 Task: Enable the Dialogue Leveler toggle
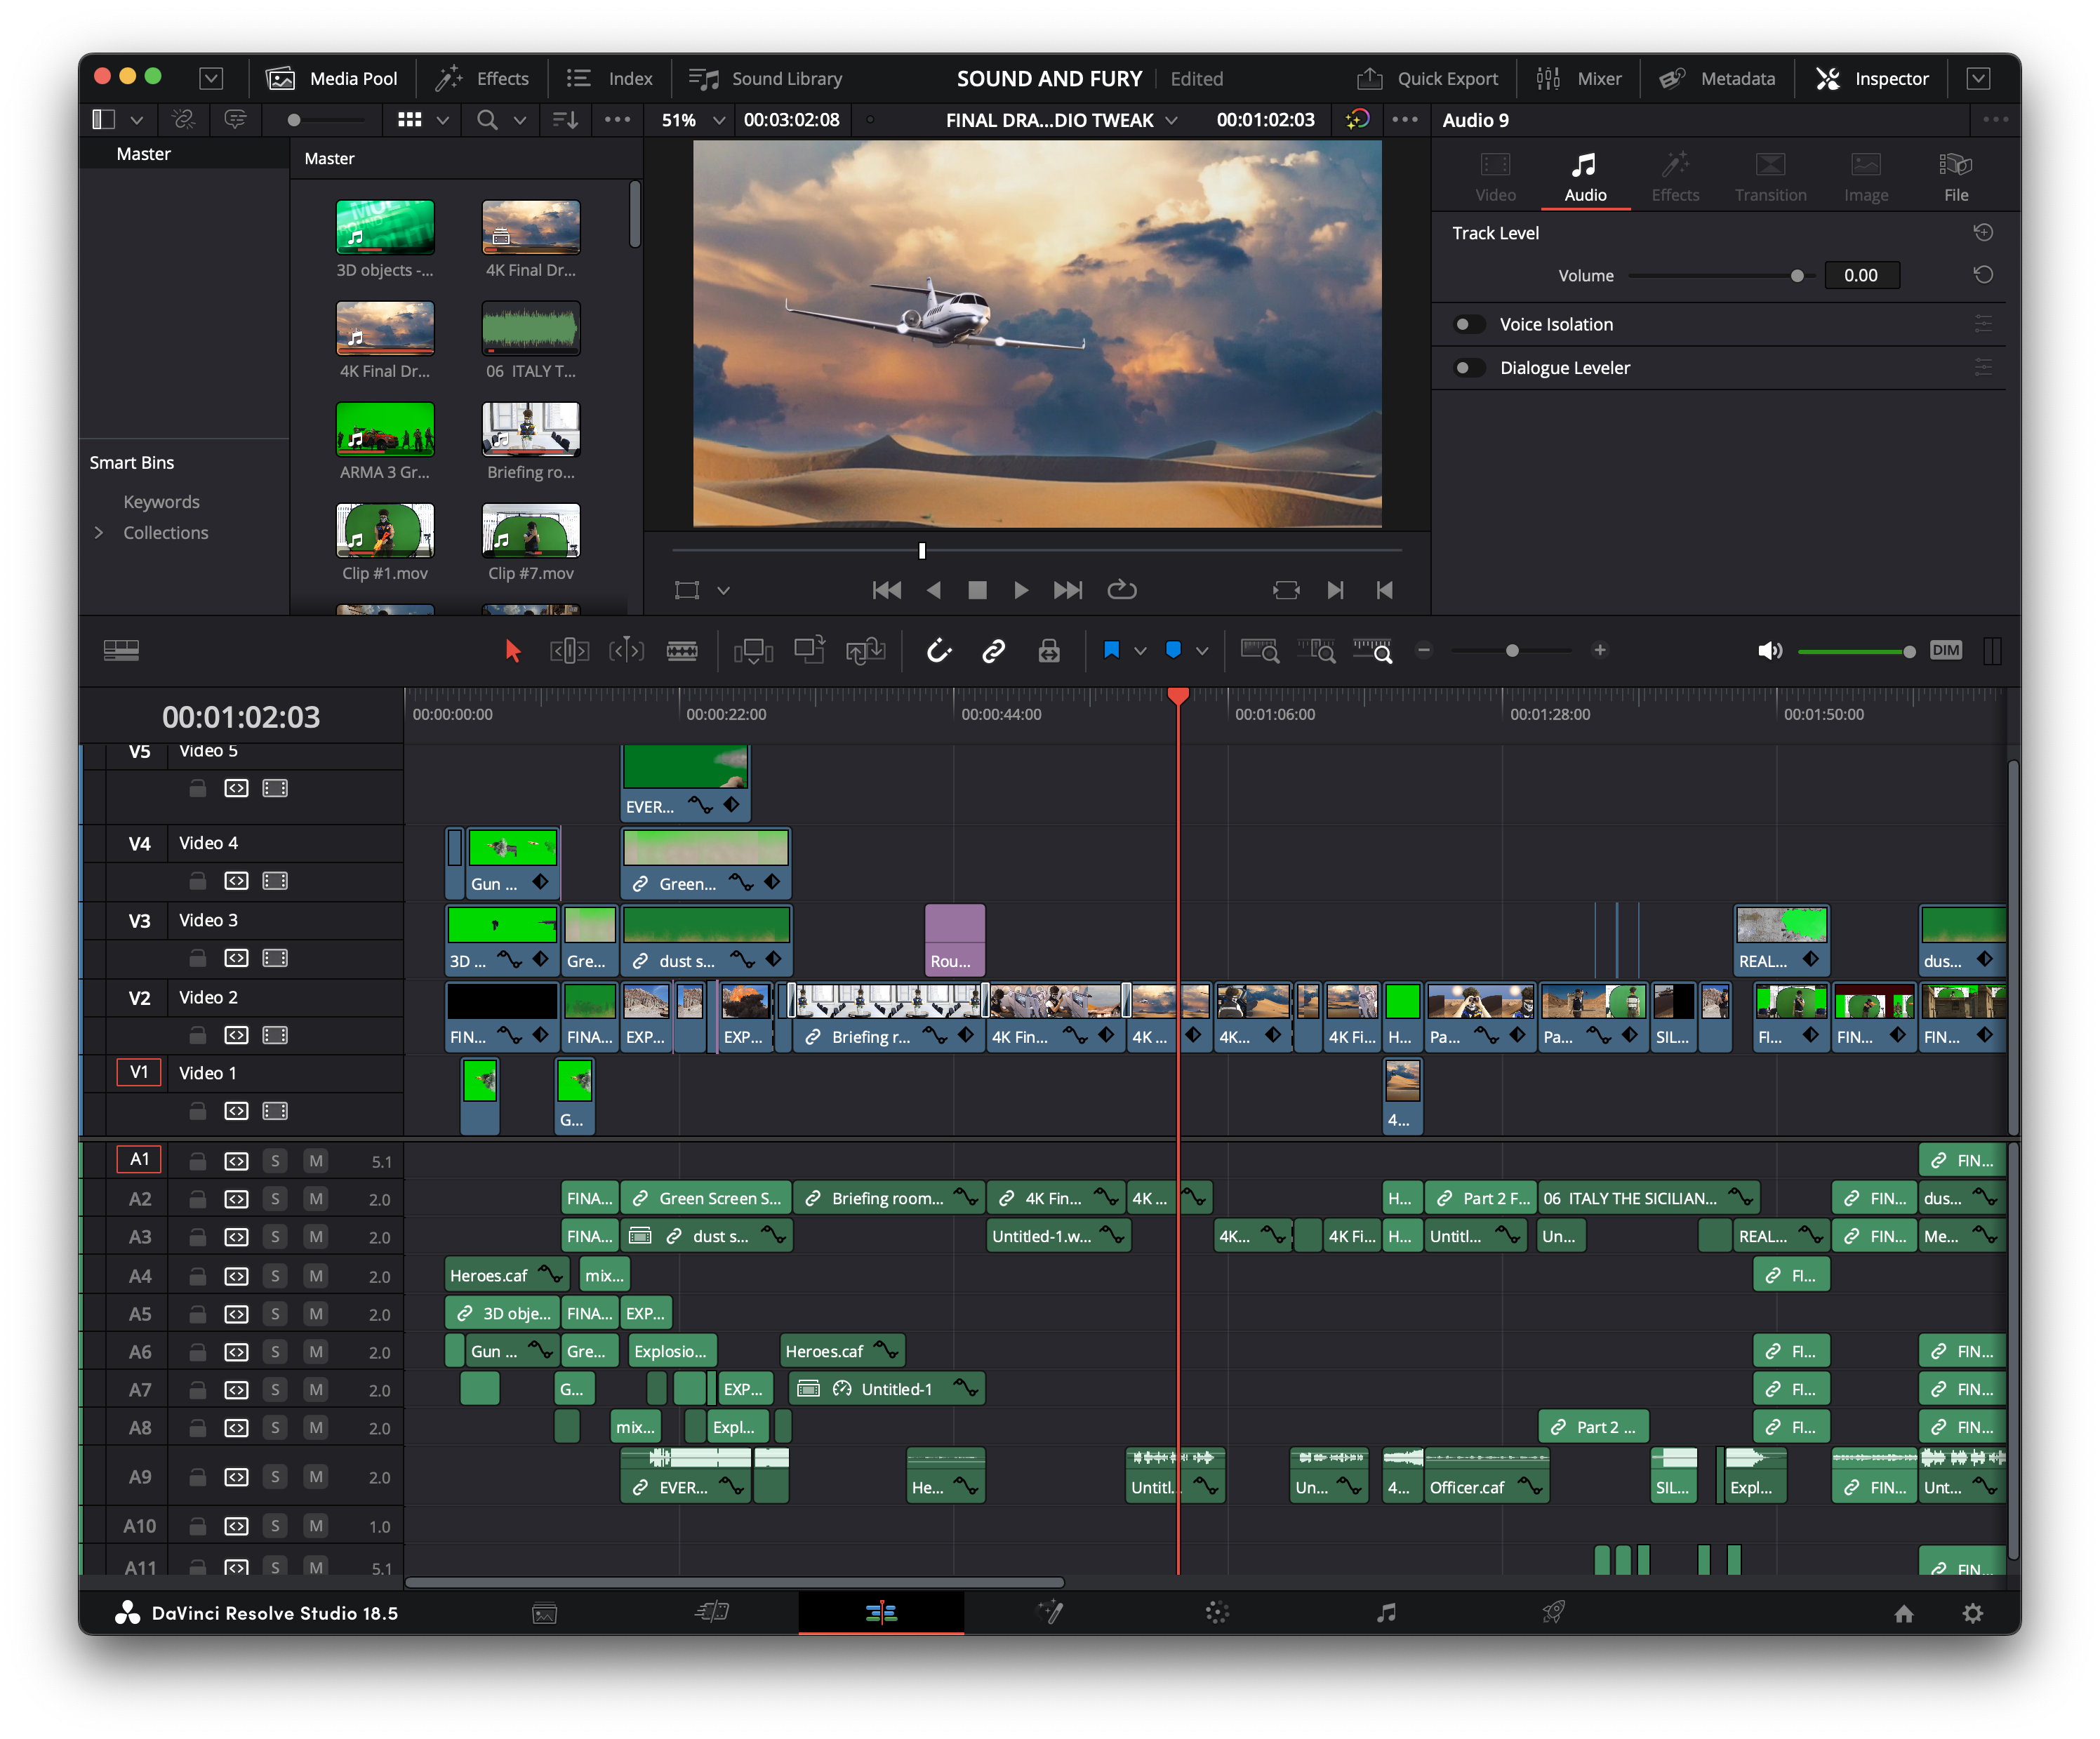1468,368
